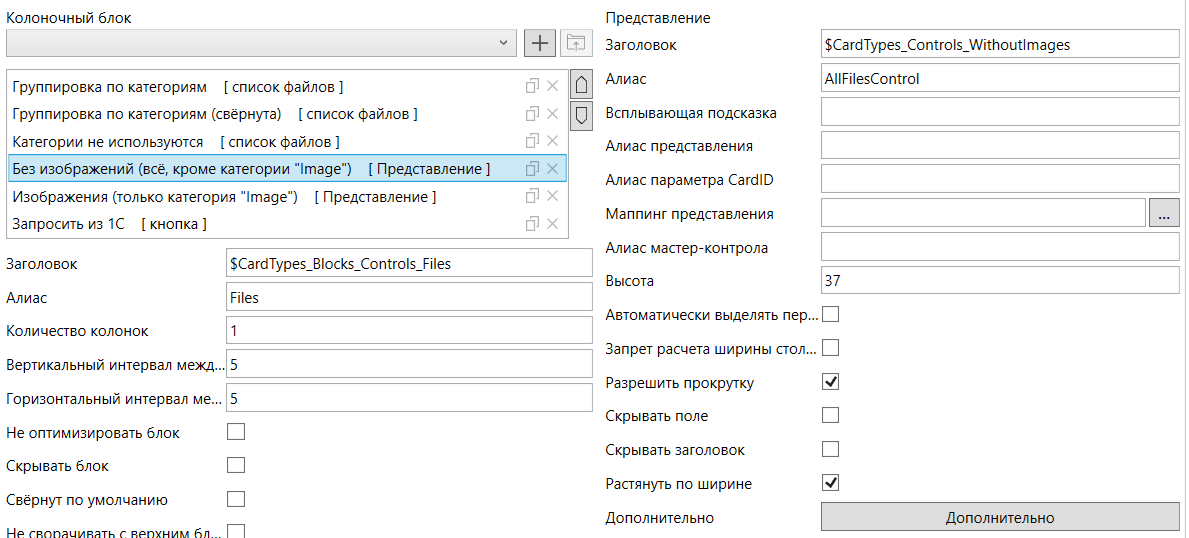
Task: Move selected control up in the list
Action: point(582,83)
